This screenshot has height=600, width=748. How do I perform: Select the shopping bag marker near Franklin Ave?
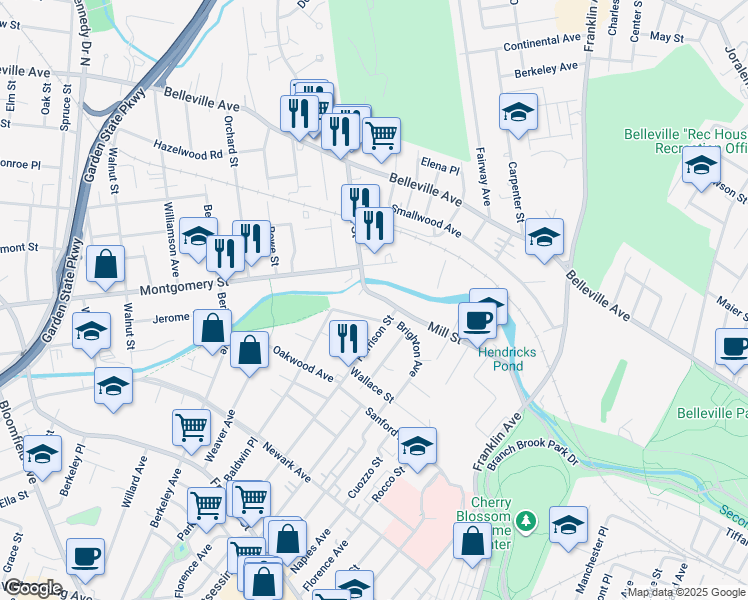point(472,541)
